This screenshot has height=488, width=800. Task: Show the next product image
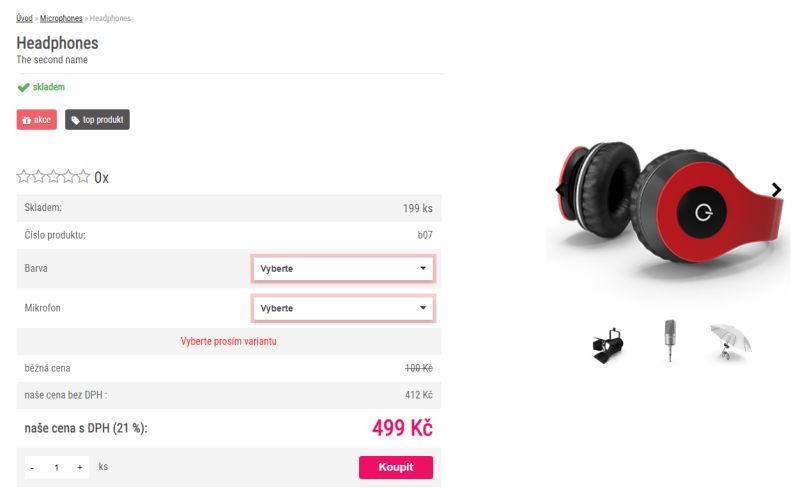point(776,189)
